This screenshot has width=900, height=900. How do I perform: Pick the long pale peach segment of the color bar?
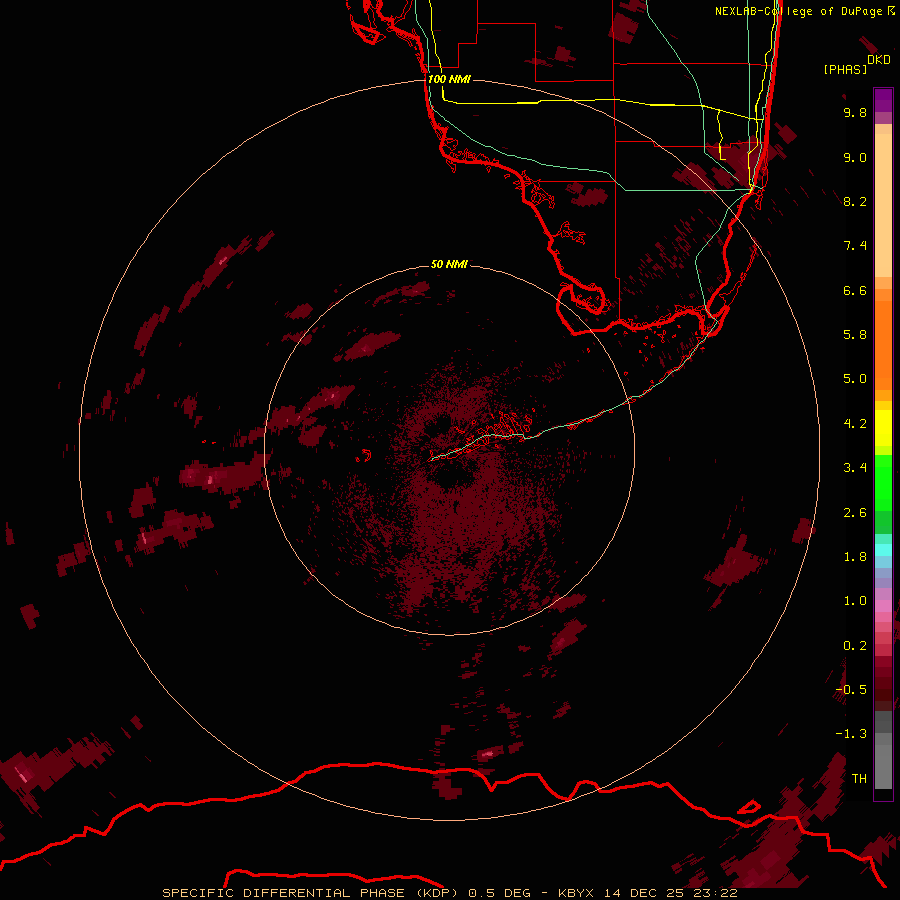pos(883,205)
